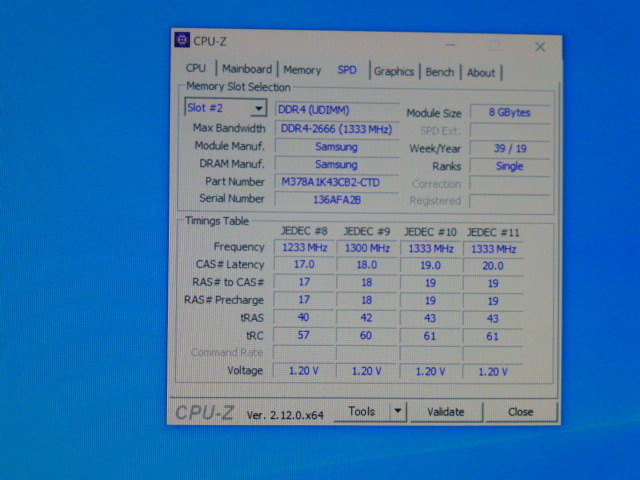Click the CPU-Z app icon in title bar
This screenshot has height=480, width=640.
[x=182, y=40]
